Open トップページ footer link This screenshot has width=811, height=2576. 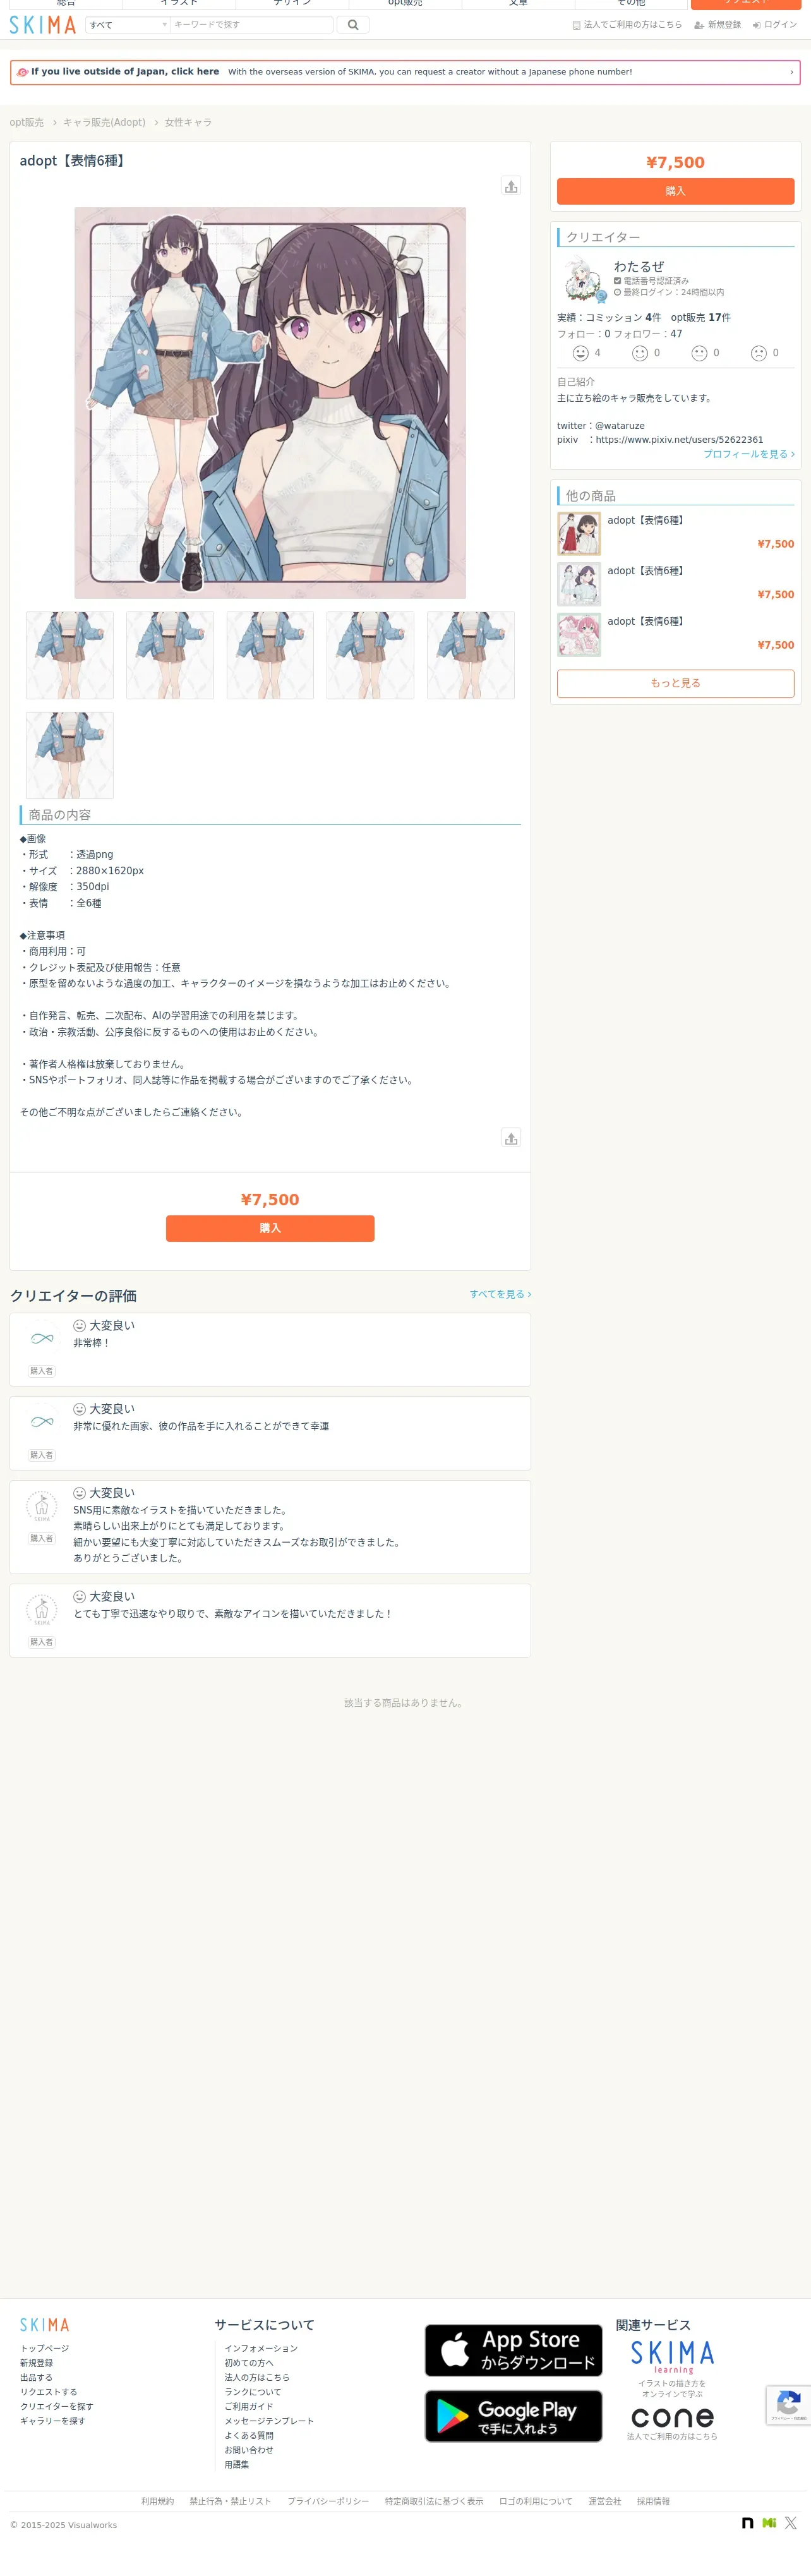[45, 2348]
